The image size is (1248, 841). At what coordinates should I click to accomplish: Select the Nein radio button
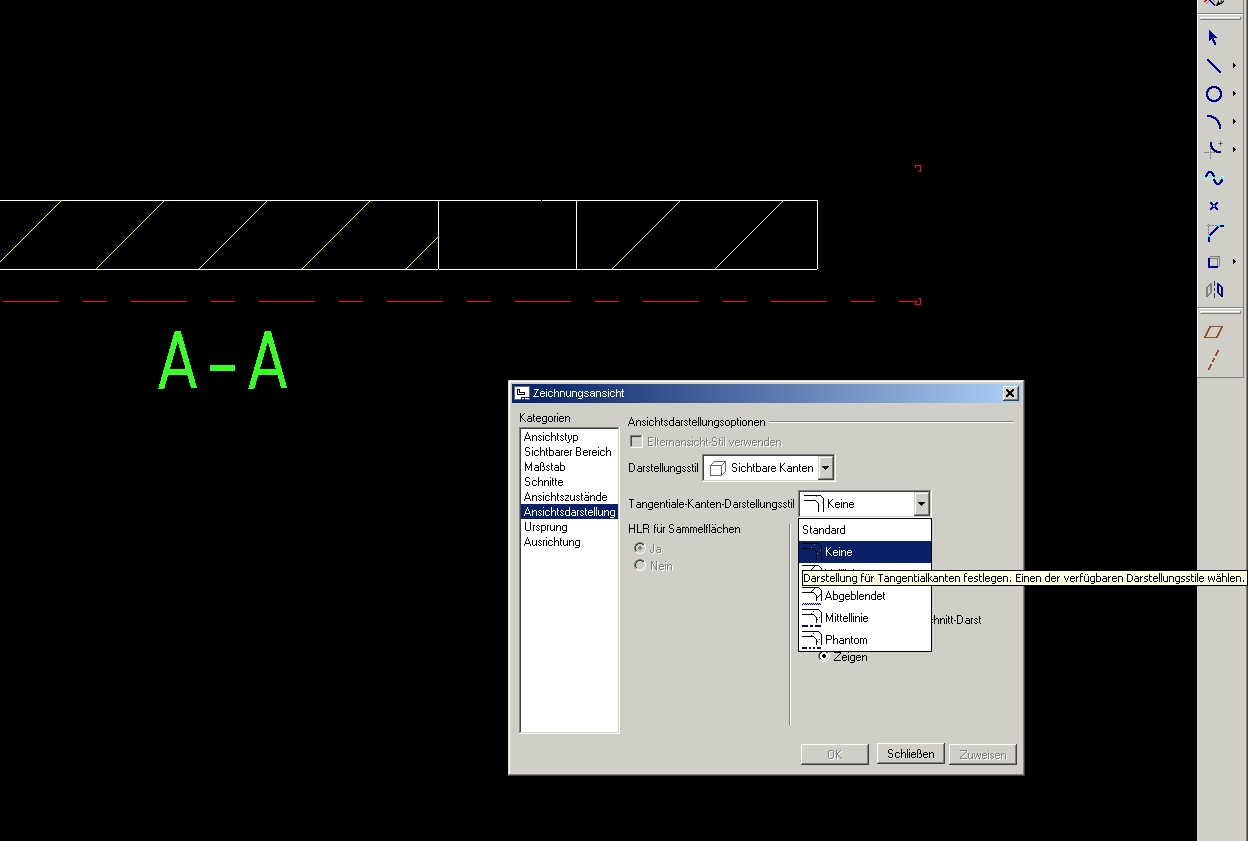640,566
